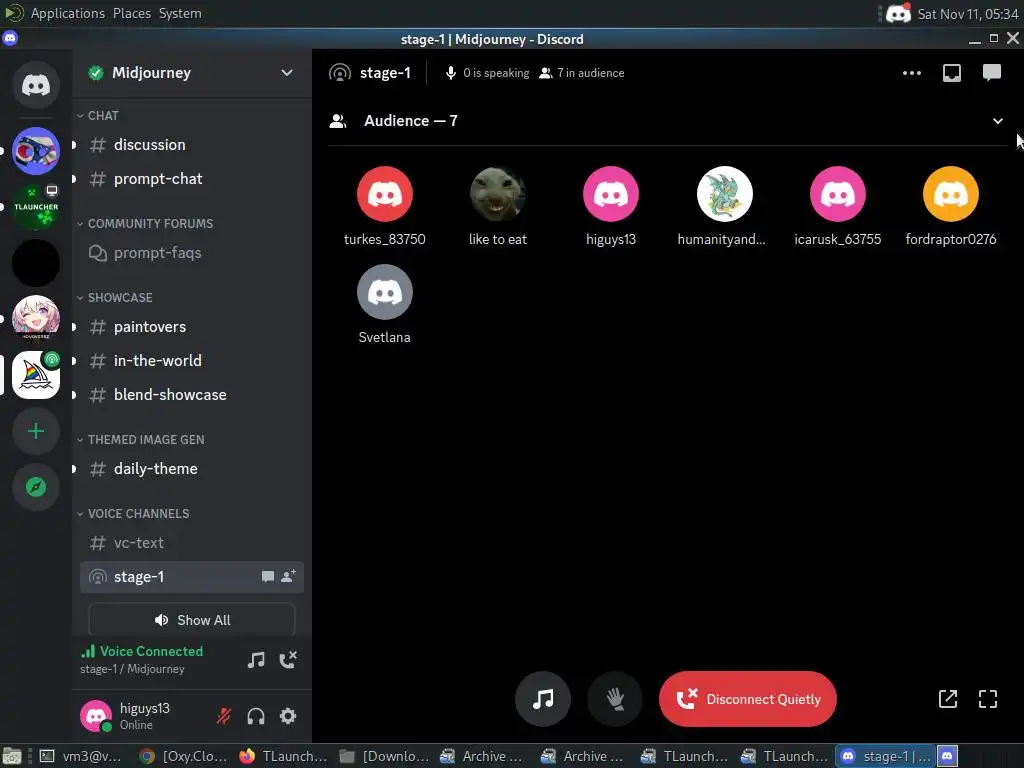Disconnect using the phone icon in sidebar
1024x768 pixels.
pos(288,660)
